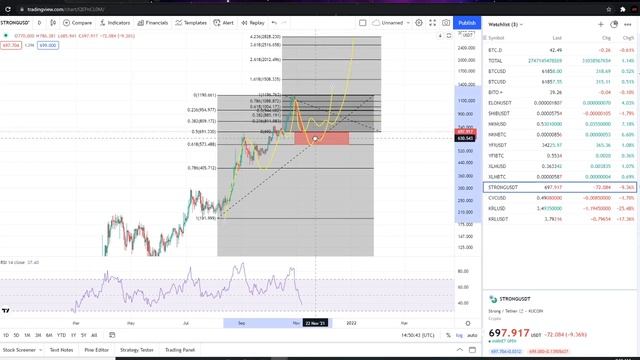The height and width of the screenshot is (360, 640).
Task: Click the blue buy price 699.000 button
Action: pyautogui.click(x=48, y=45)
